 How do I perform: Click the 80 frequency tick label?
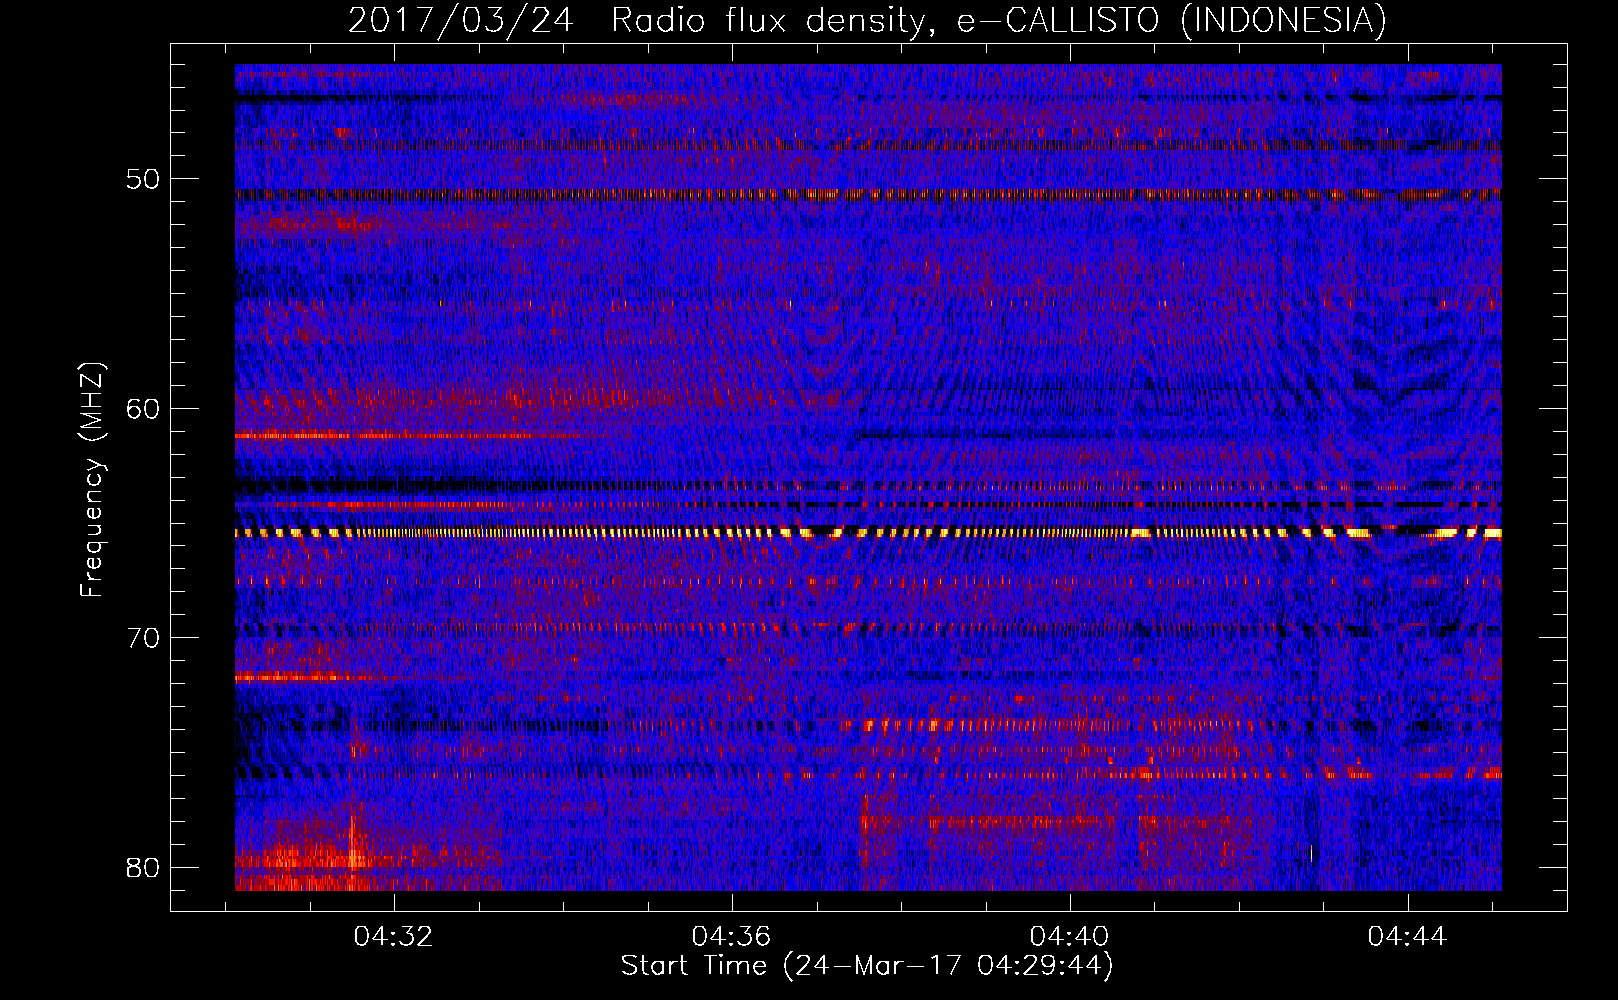[x=143, y=866]
